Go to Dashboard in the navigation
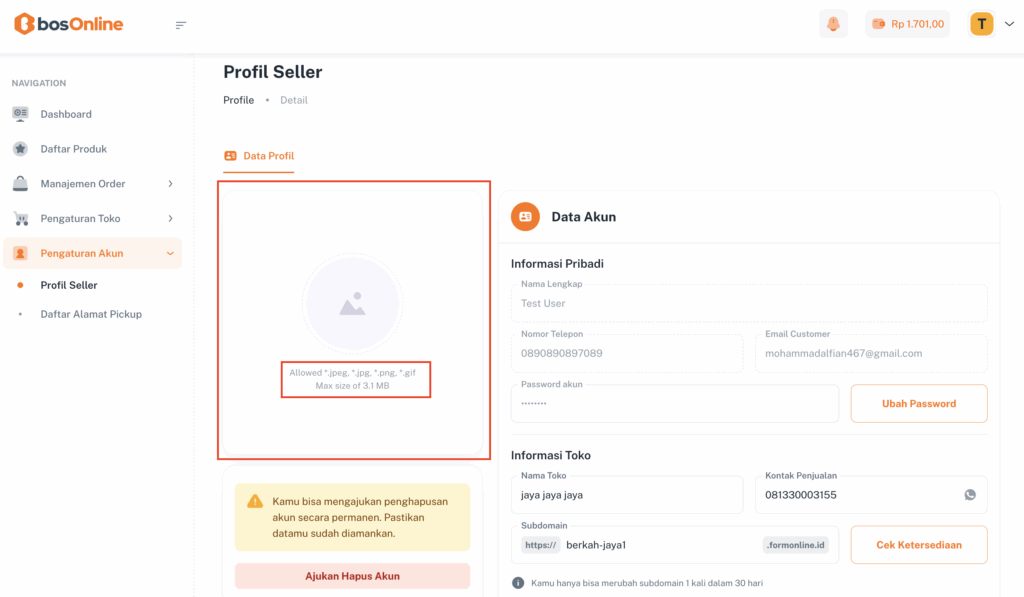Image resolution: width=1024 pixels, height=597 pixels. (x=66, y=114)
